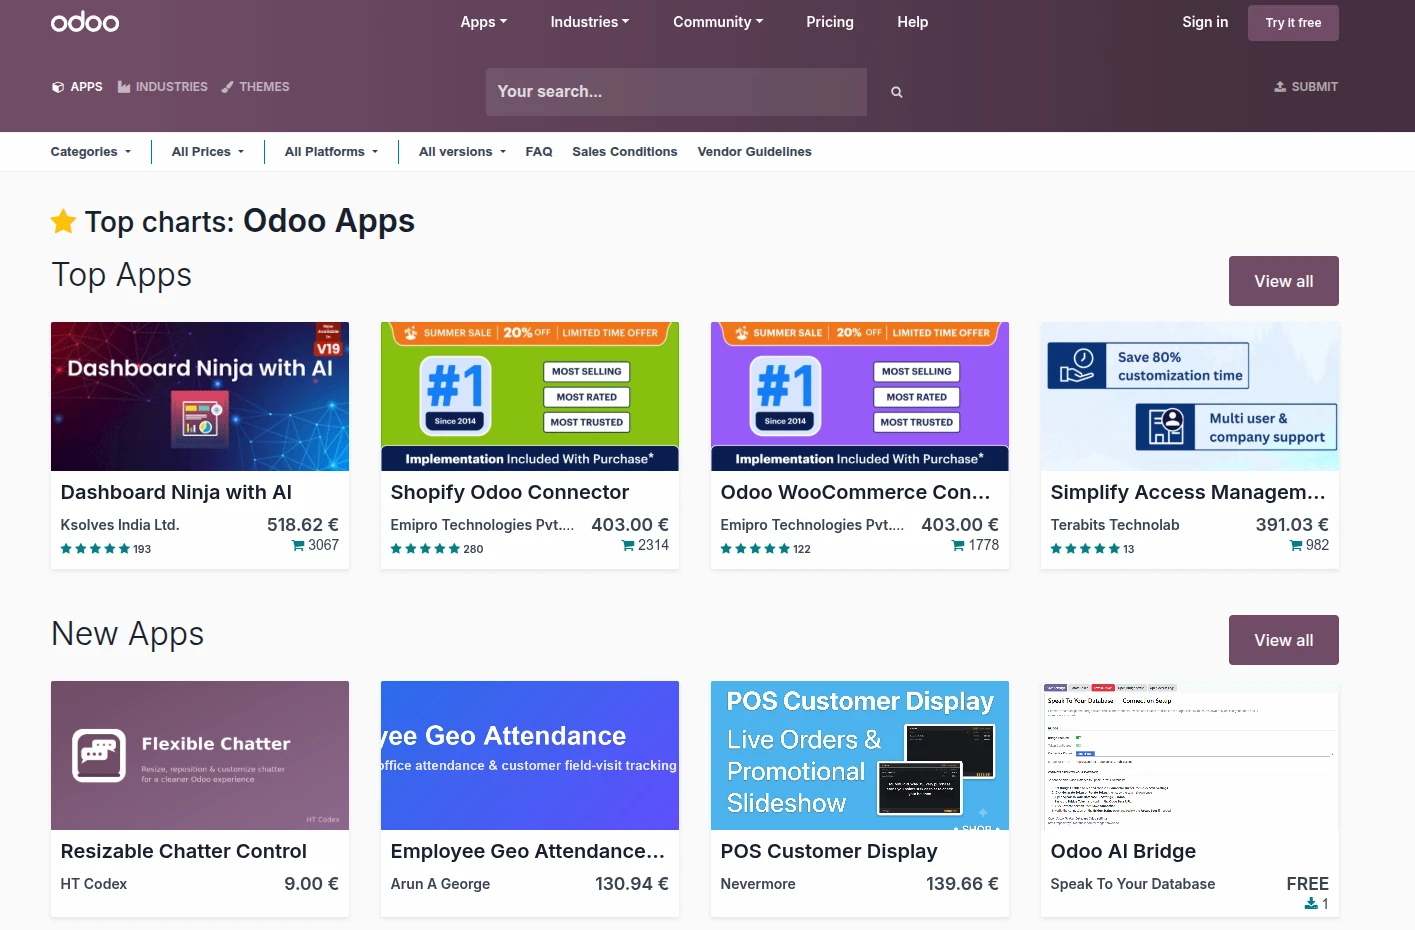This screenshot has height=930, width=1415.
Task: Click the SUBMIT upload icon
Action: [x=1280, y=87]
